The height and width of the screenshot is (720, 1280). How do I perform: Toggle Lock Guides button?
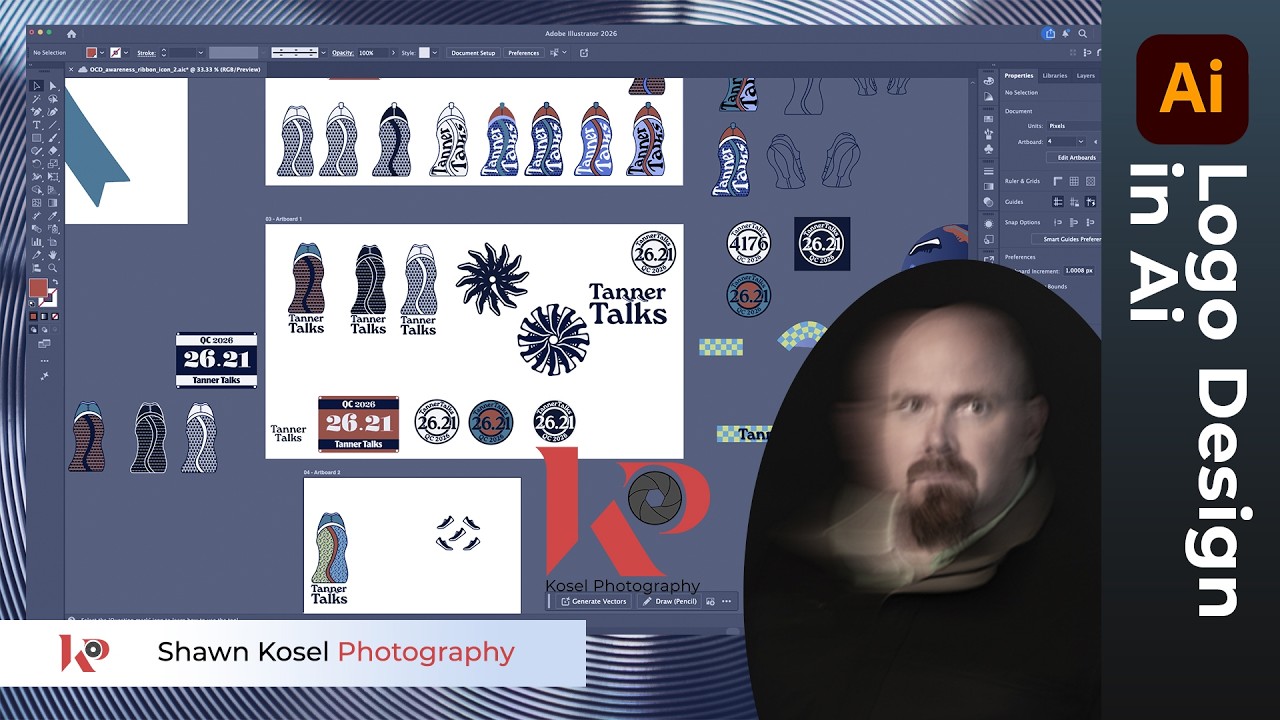[x=1074, y=202]
